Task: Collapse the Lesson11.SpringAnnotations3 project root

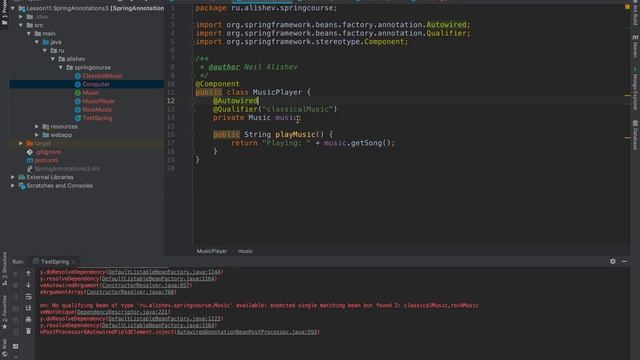Action: 13,8
